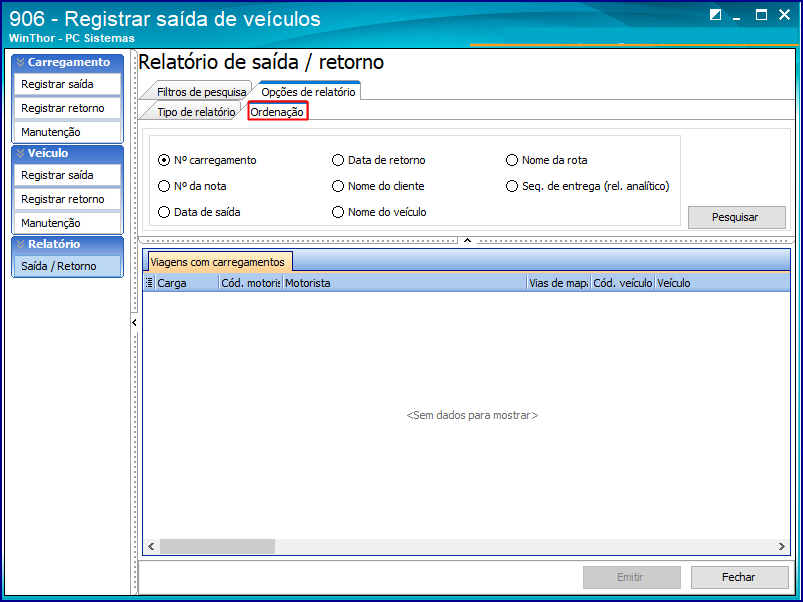Click the Fechar button
Image resolution: width=803 pixels, height=602 pixels.
pyautogui.click(x=739, y=577)
